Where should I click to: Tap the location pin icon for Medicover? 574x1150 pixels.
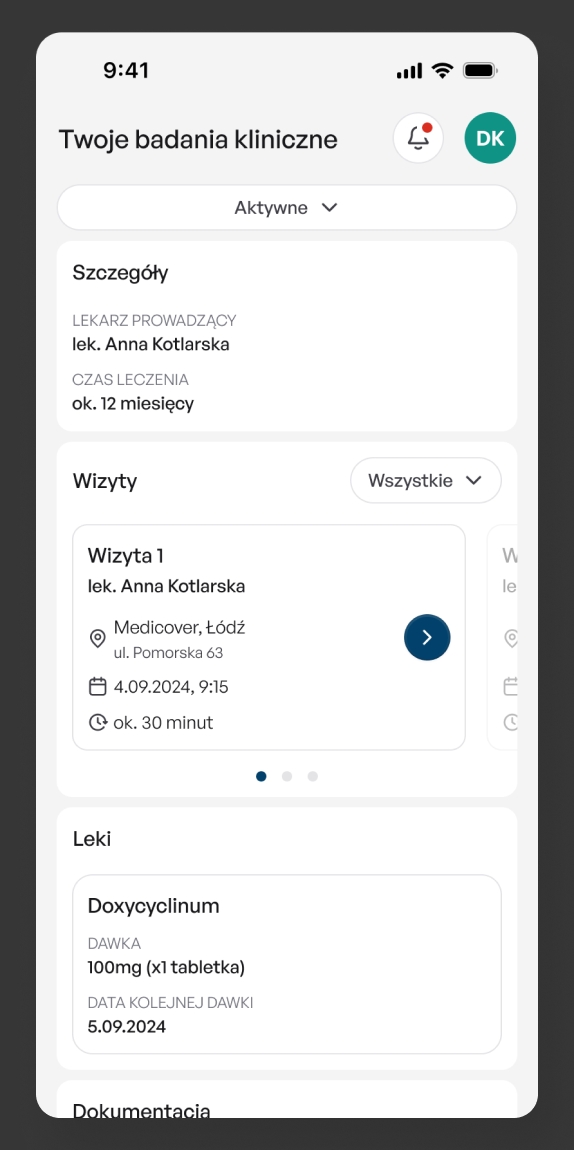pyautogui.click(x=97, y=638)
